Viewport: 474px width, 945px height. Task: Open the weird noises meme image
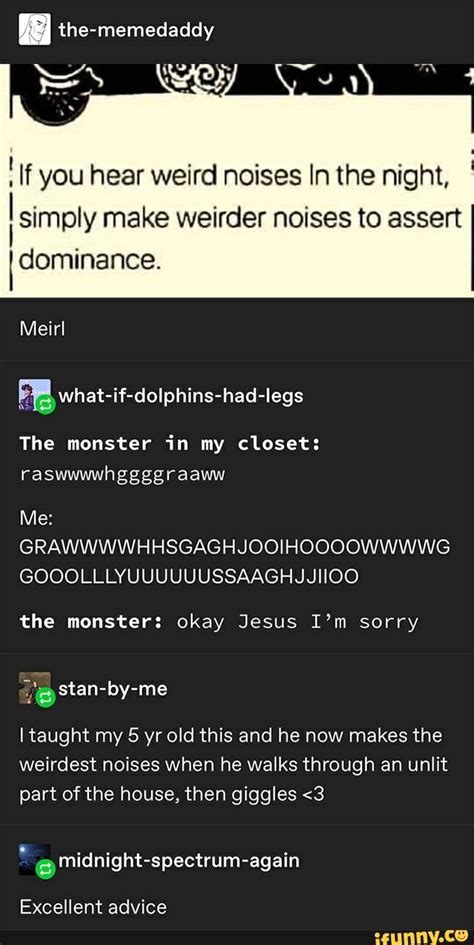(237, 180)
